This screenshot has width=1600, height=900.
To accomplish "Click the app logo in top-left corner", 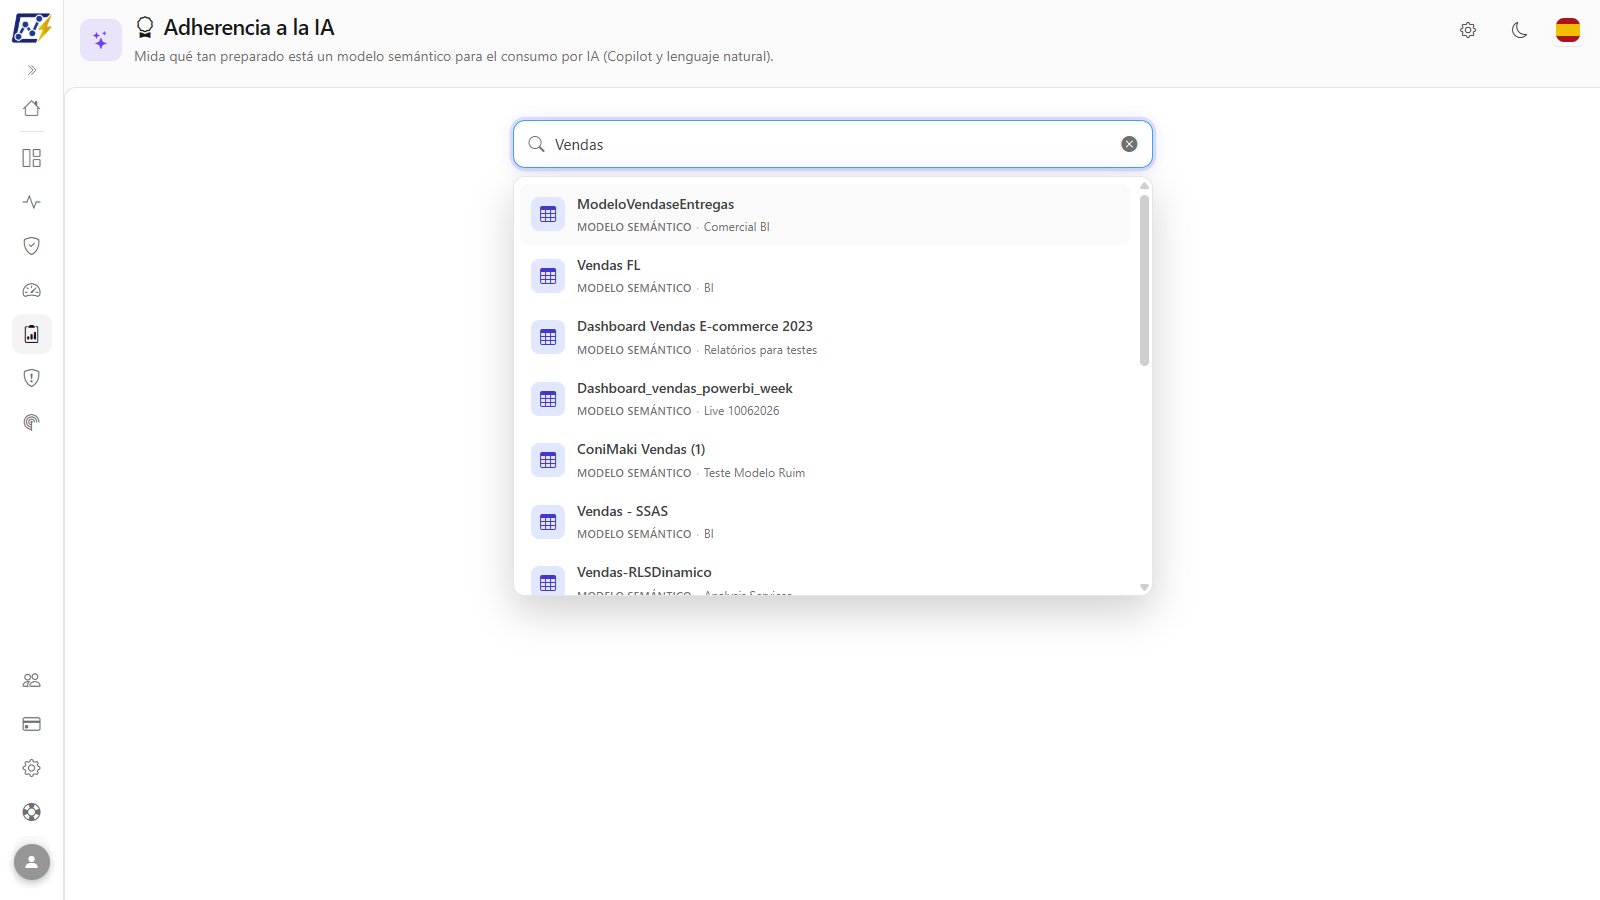I will [x=32, y=28].
